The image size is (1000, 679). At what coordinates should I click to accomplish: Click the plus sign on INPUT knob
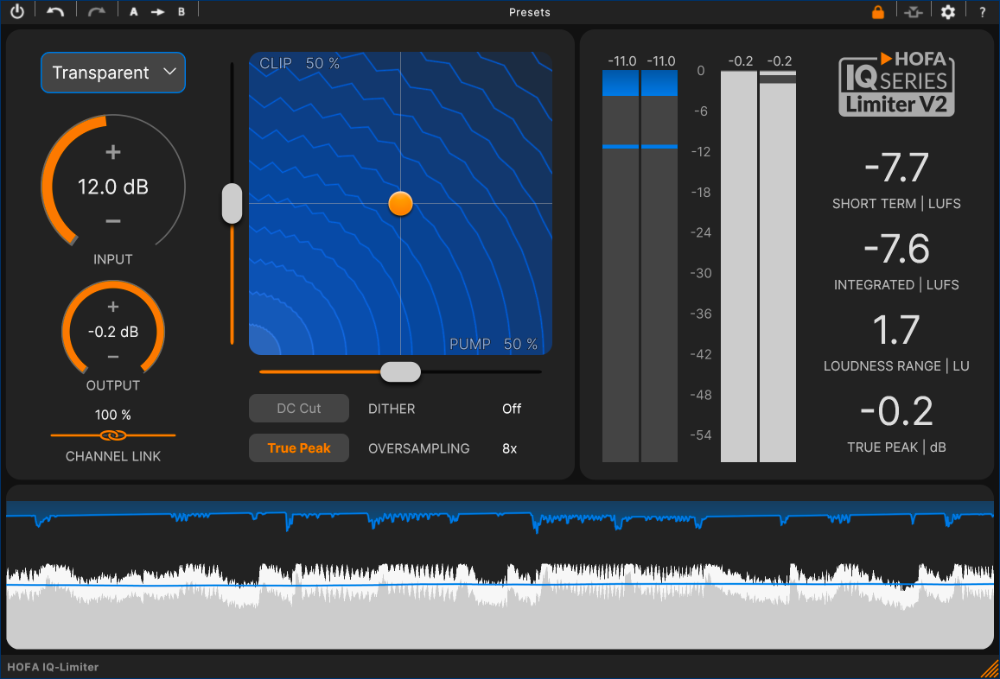click(113, 152)
